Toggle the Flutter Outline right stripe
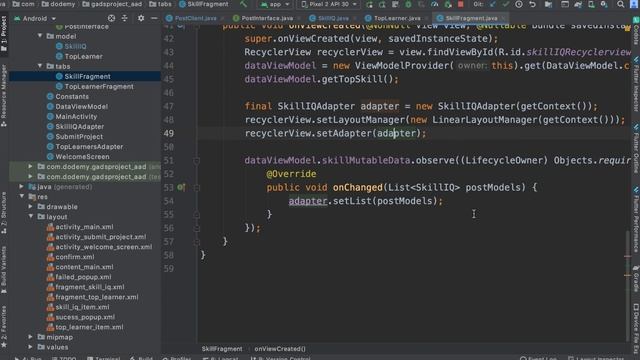This screenshot has width=640, height=360. click(x=636, y=149)
